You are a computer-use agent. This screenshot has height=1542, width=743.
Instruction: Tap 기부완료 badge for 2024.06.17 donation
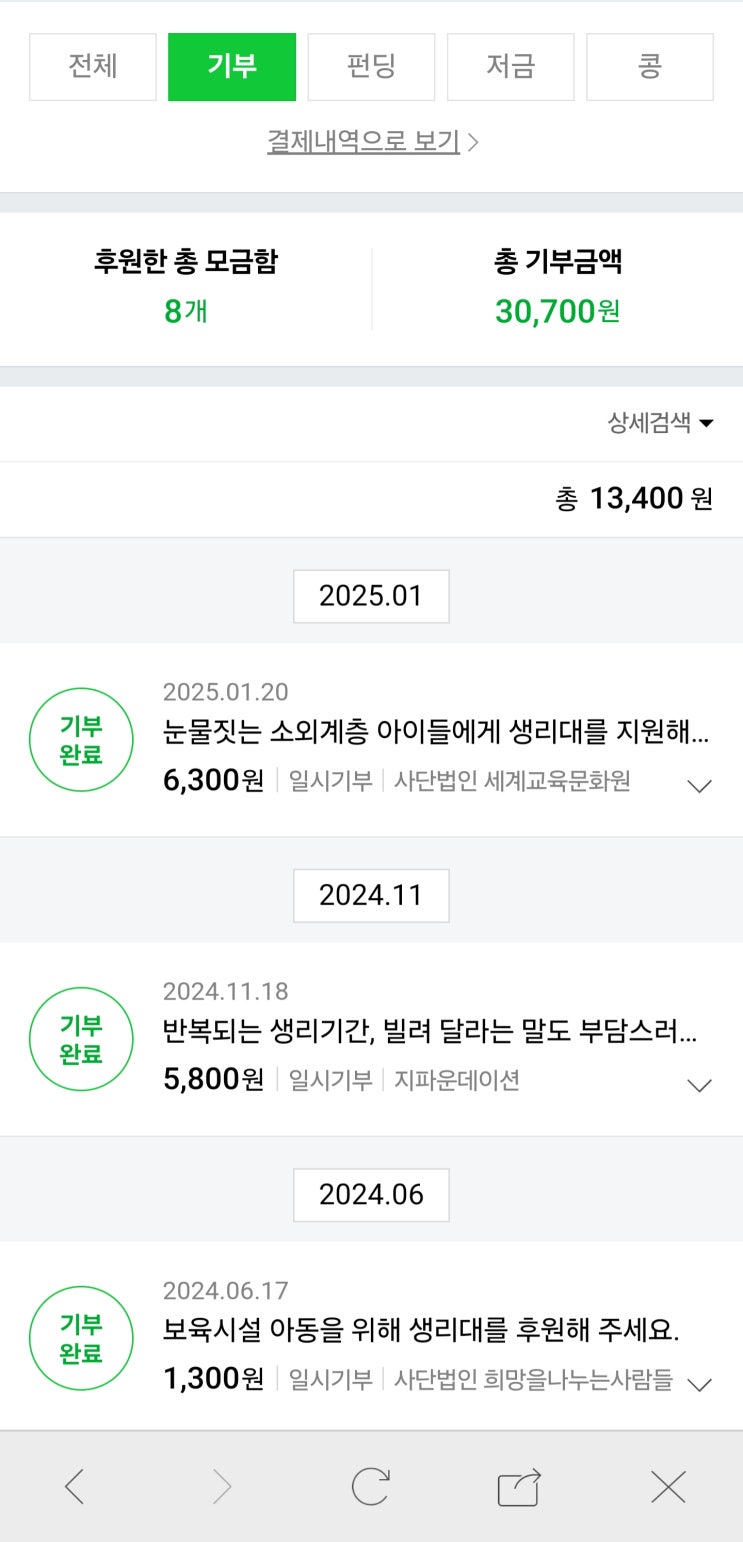(x=81, y=1338)
